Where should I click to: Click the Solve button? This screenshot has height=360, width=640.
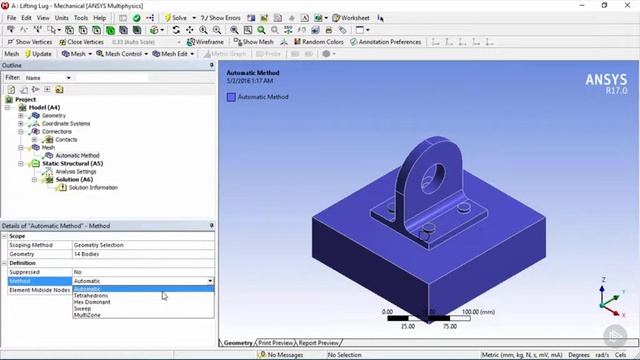176,18
